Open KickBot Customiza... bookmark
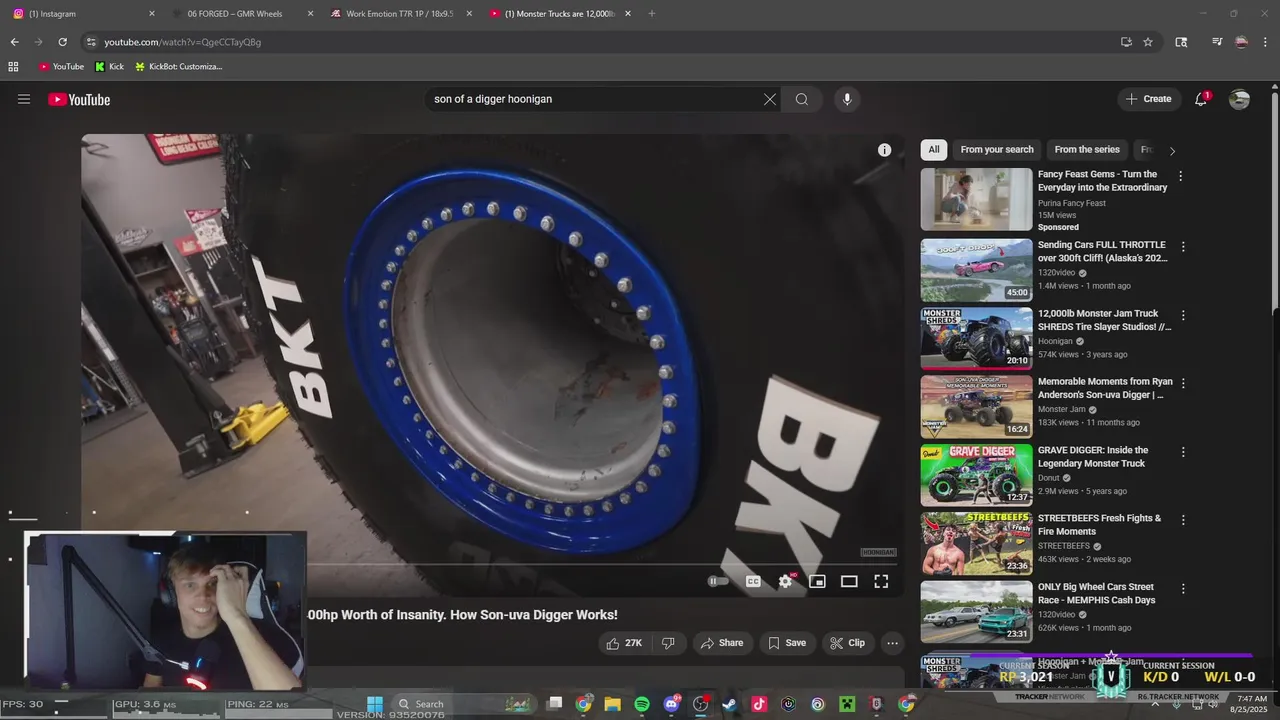This screenshot has width=1280, height=720. point(178,67)
